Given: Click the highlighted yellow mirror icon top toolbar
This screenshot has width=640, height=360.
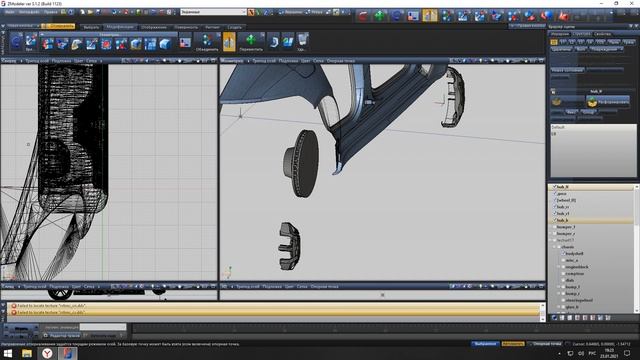Looking at the screenshot, I should [430, 16].
